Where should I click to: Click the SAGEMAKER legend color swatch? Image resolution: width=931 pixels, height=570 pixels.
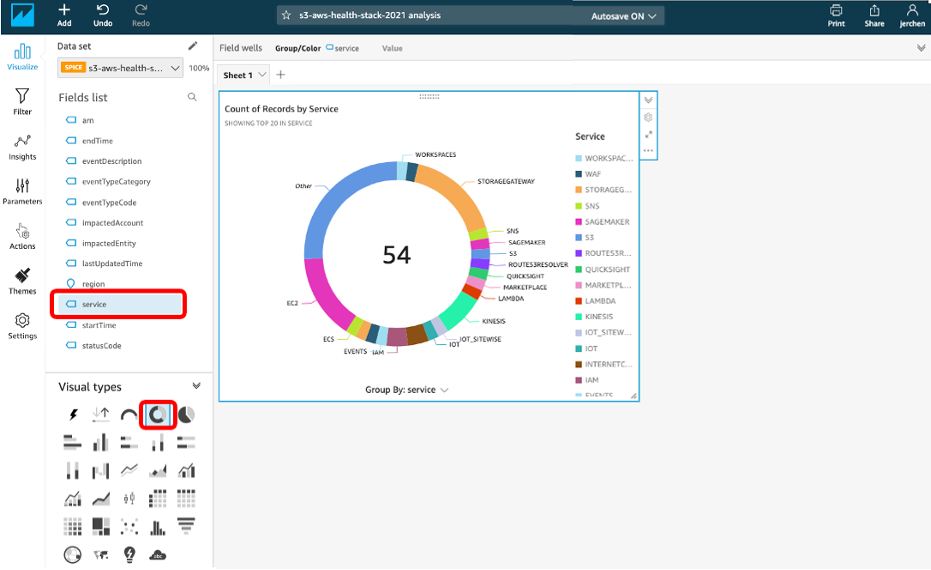pyautogui.click(x=578, y=221)
